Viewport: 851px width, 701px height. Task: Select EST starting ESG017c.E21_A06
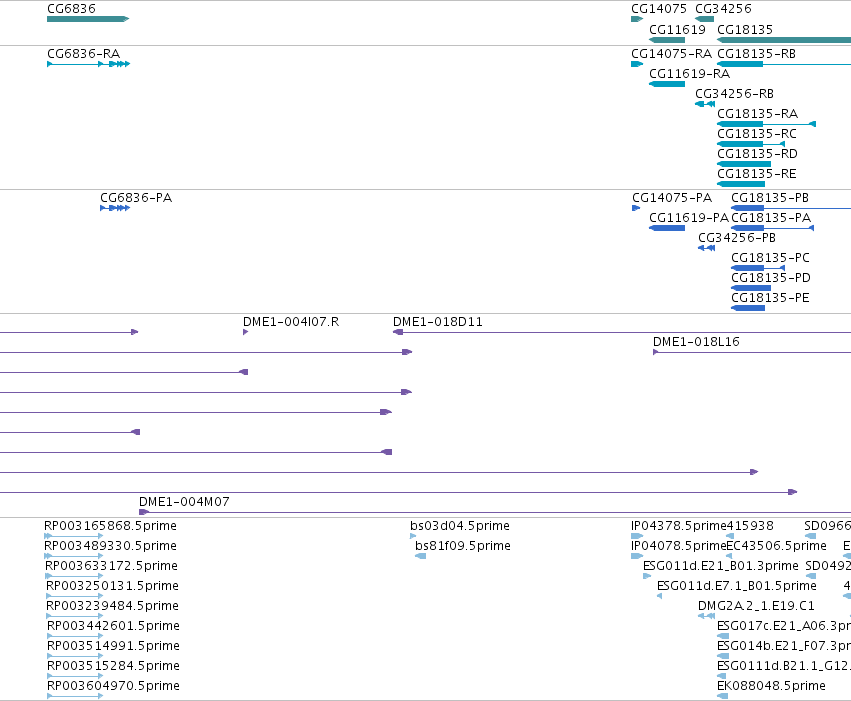784,626
